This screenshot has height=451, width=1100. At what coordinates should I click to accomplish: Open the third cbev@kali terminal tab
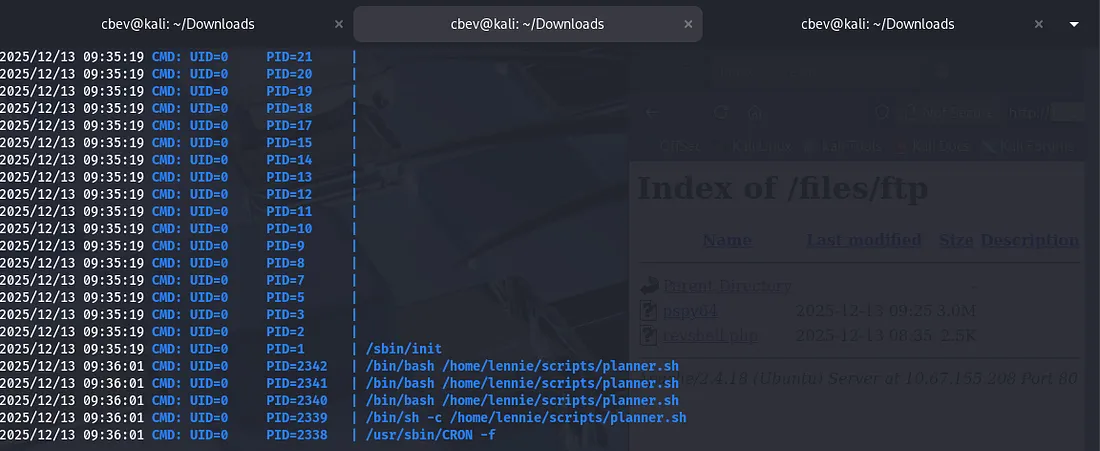coord(877,24)
